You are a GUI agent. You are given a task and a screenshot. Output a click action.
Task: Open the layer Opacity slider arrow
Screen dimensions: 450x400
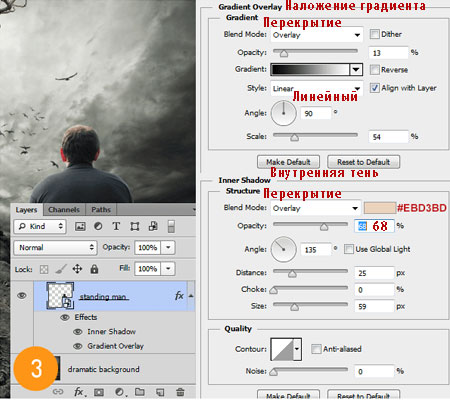(x=168, y=248)
